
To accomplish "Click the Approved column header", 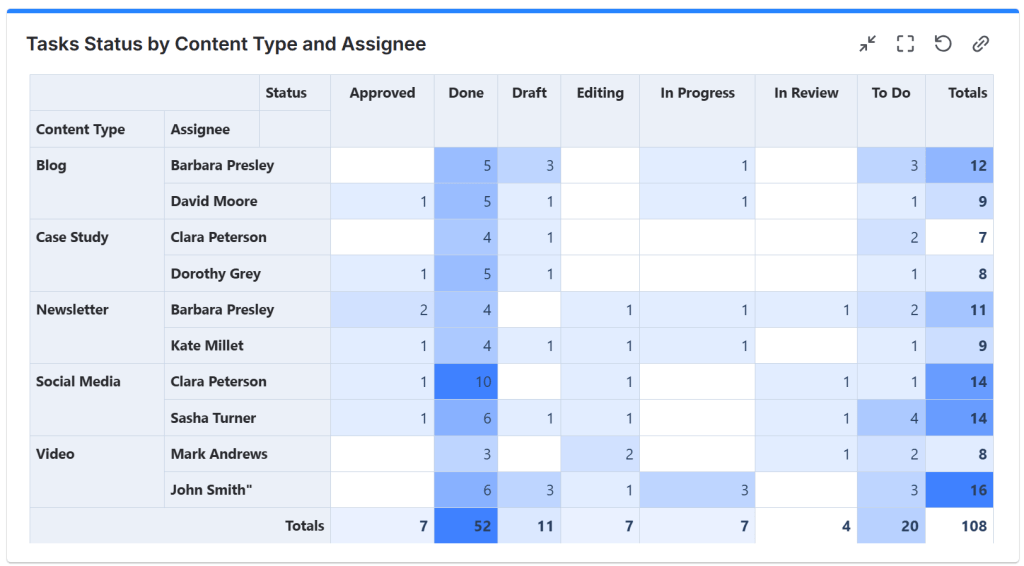I will [382, 93].
